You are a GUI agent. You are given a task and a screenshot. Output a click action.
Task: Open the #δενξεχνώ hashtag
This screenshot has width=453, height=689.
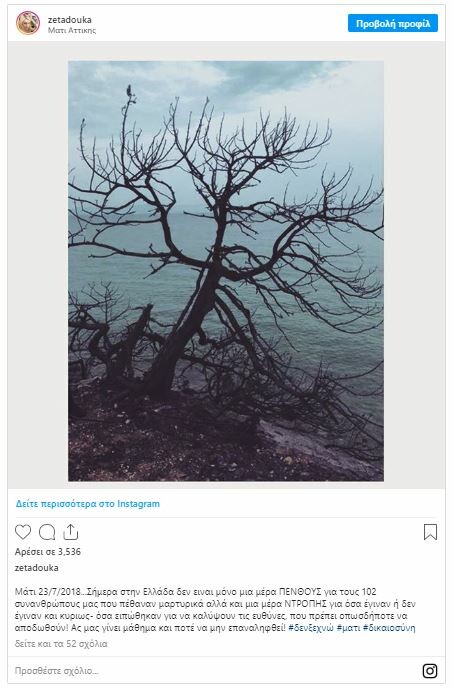(311, 628)
